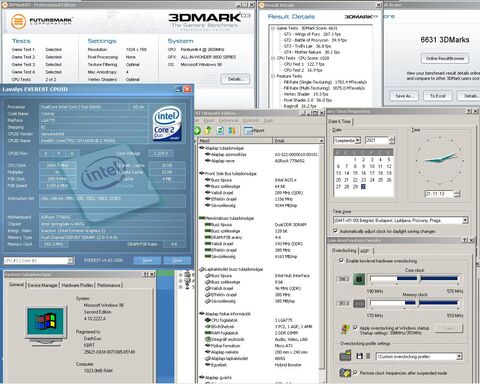Click help question mark on System Properties window
This screenshot has width=480, height=384.
(x=145, y=274)
